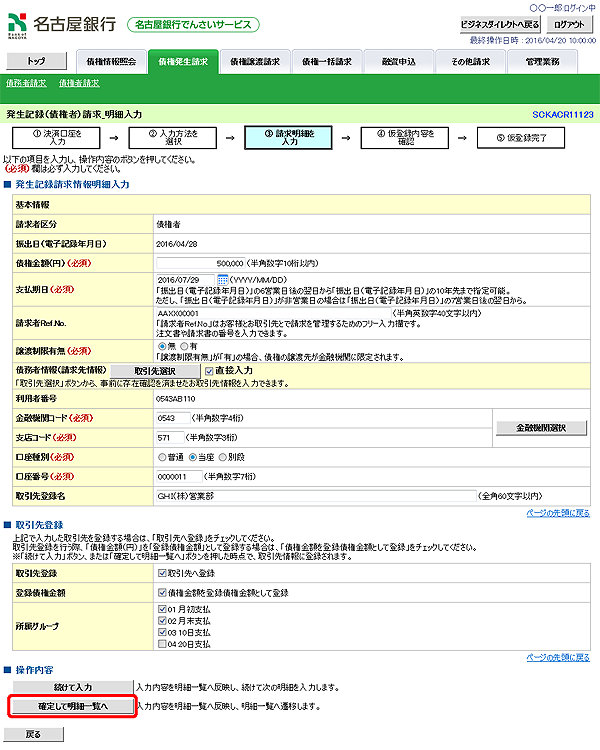600x750 pixels.
Task: Select 普通 account type
Action: (x=162, y=457)
